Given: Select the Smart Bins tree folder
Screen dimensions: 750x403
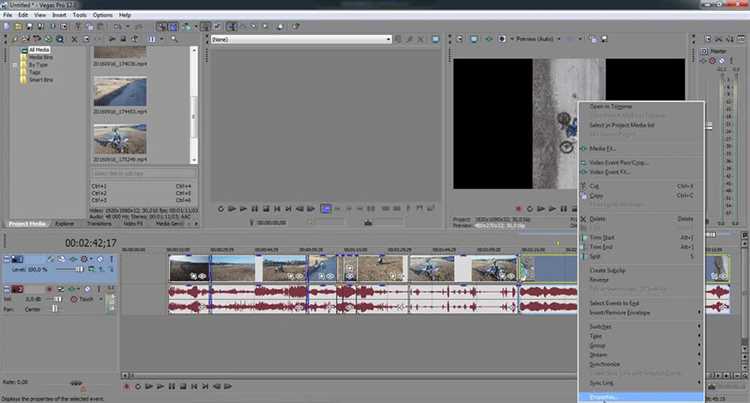Looking at the screenshot, I should [x=41, y=80].
